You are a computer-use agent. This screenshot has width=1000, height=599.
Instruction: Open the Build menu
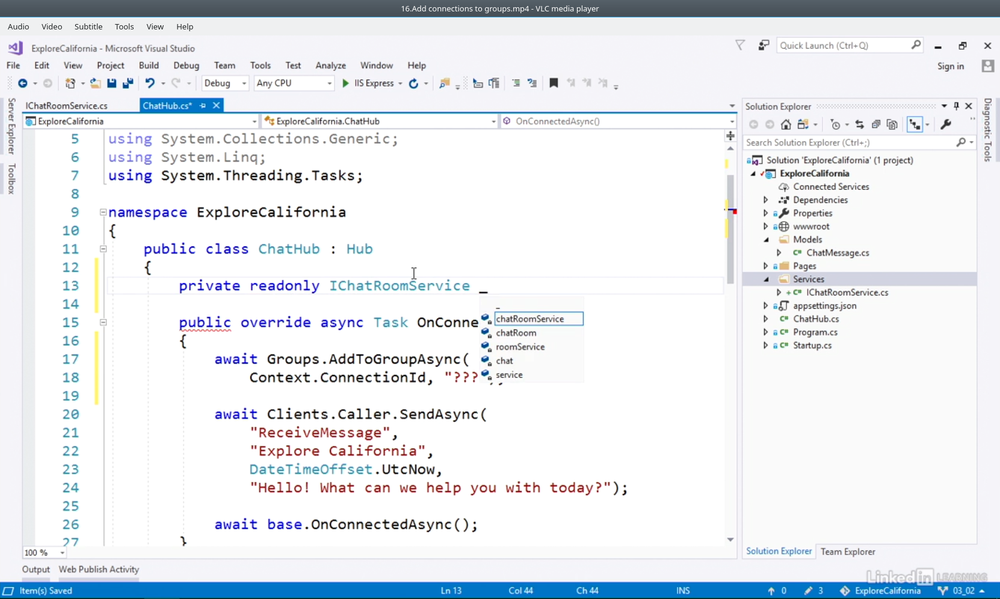(x=149, y=66)
